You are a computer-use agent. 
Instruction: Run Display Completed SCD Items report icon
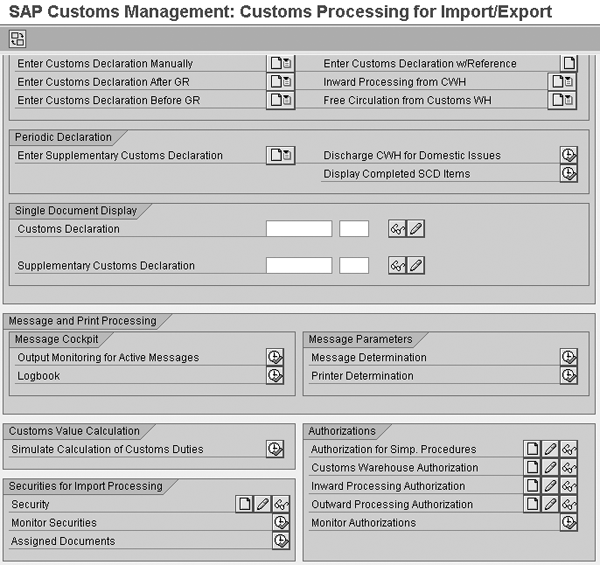tap(569, 174)
